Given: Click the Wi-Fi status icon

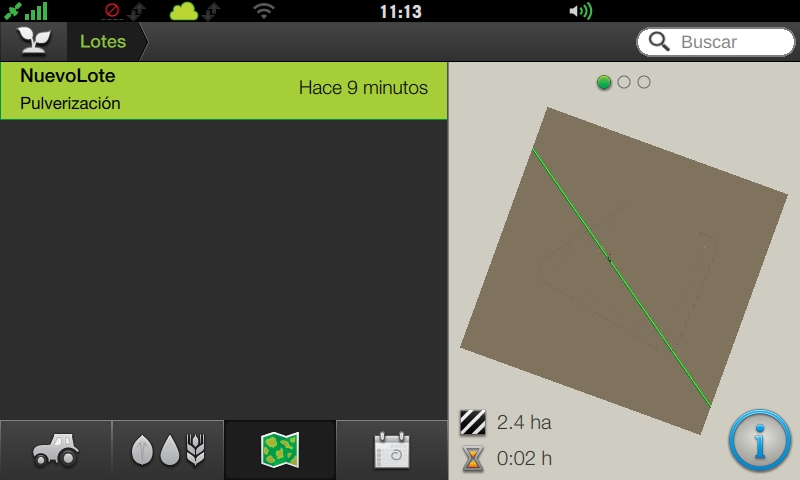Looking at the screenshot, I should point(264,11).
